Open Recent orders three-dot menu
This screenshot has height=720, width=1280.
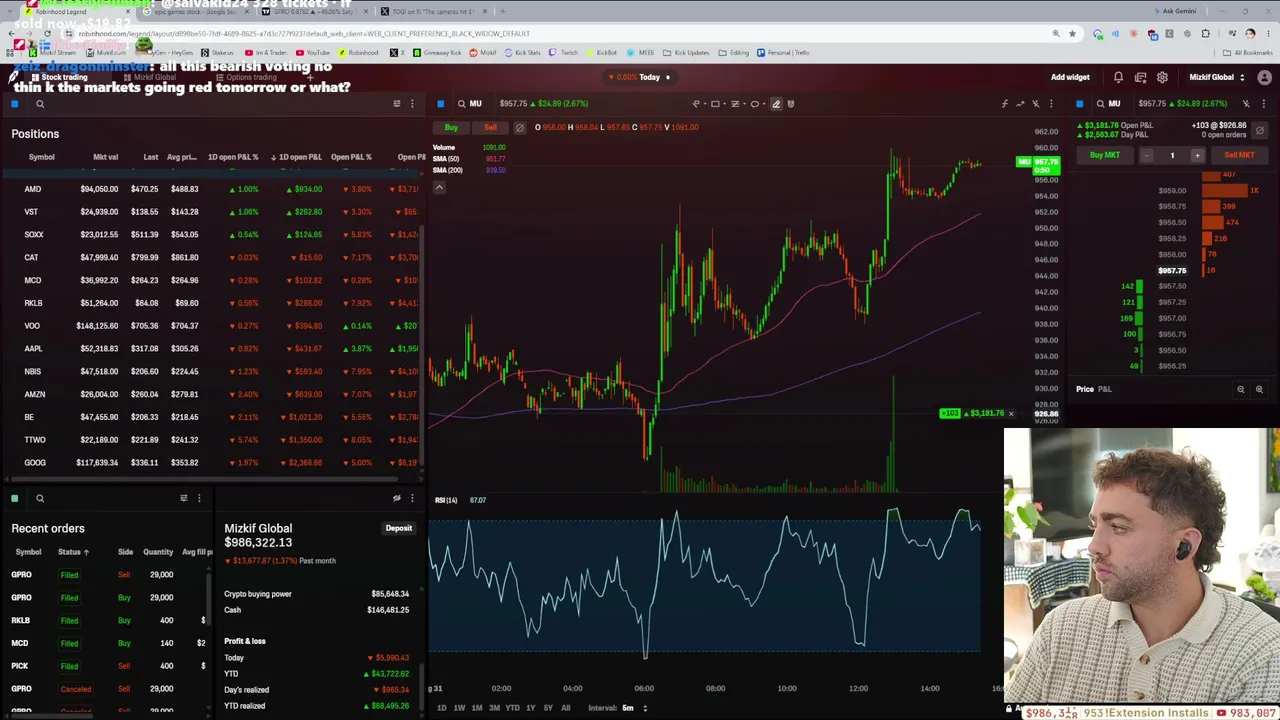coord(199,498)
